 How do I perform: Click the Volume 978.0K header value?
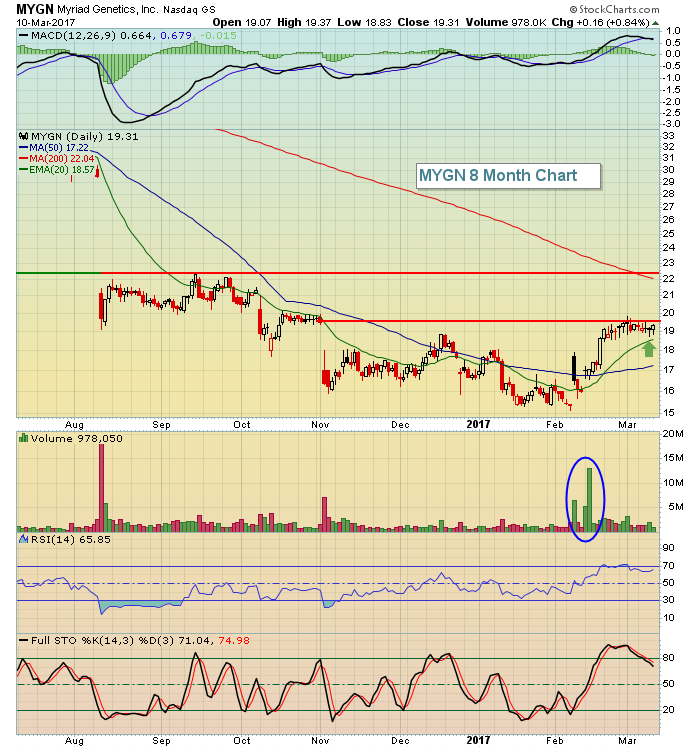(x=507, y=22)
